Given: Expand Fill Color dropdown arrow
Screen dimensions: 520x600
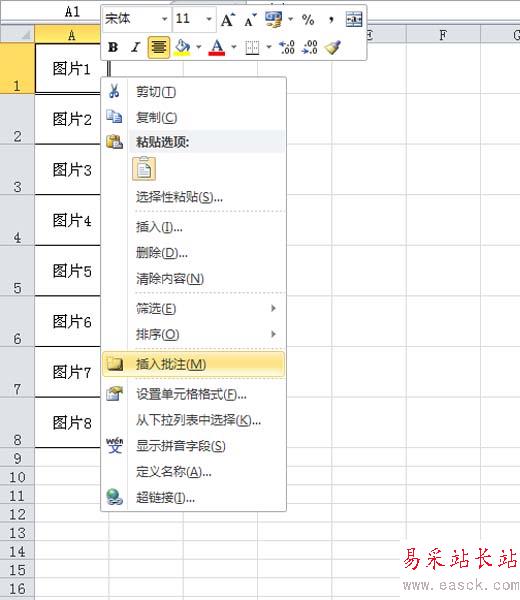Looking at the screenshot, I should tap(199, 47).
